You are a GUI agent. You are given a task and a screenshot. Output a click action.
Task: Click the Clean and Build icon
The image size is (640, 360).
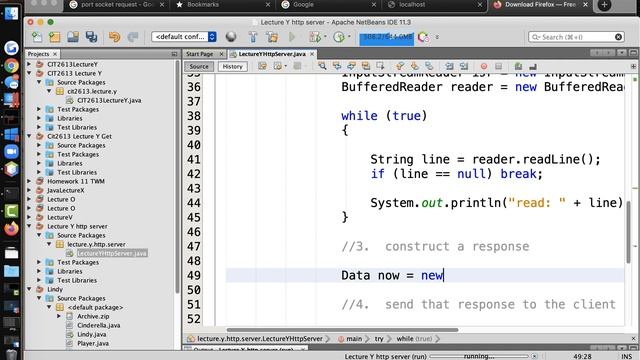point(272,37)
